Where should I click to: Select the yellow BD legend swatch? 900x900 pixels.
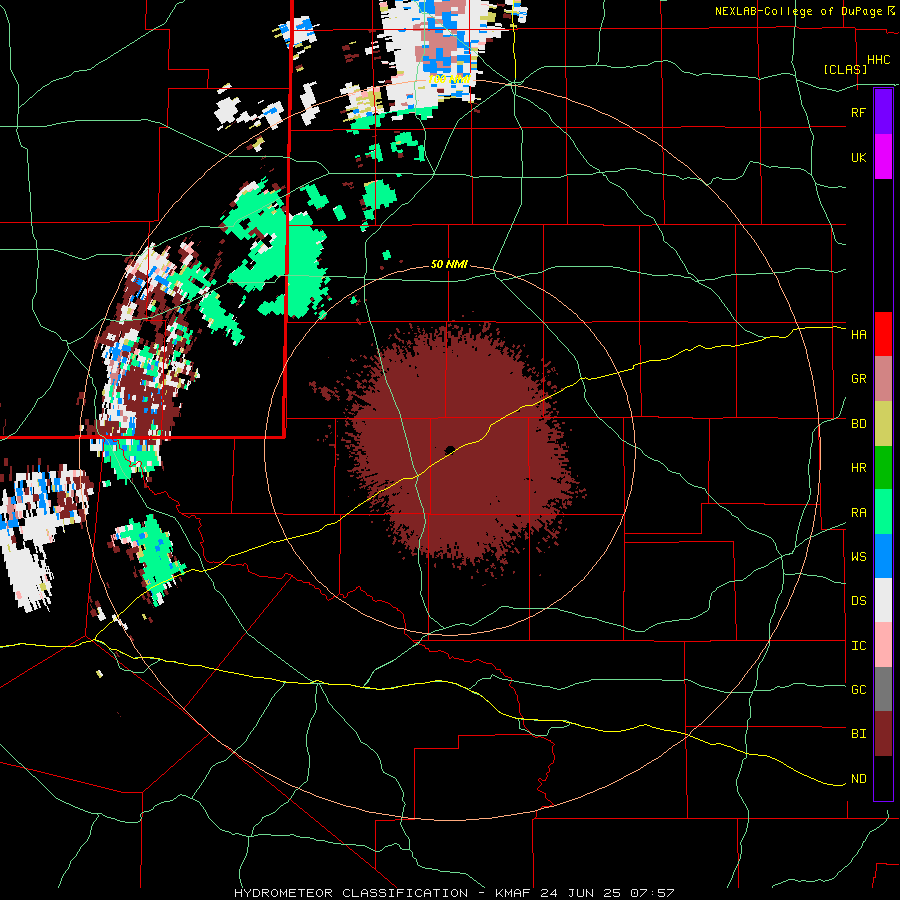point(883,424)
